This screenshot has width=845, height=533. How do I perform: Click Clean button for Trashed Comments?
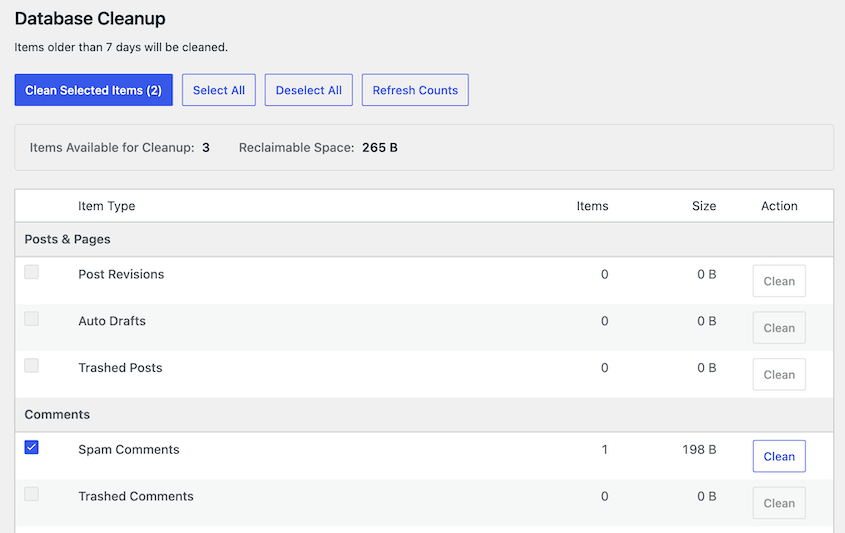point(779,503)
